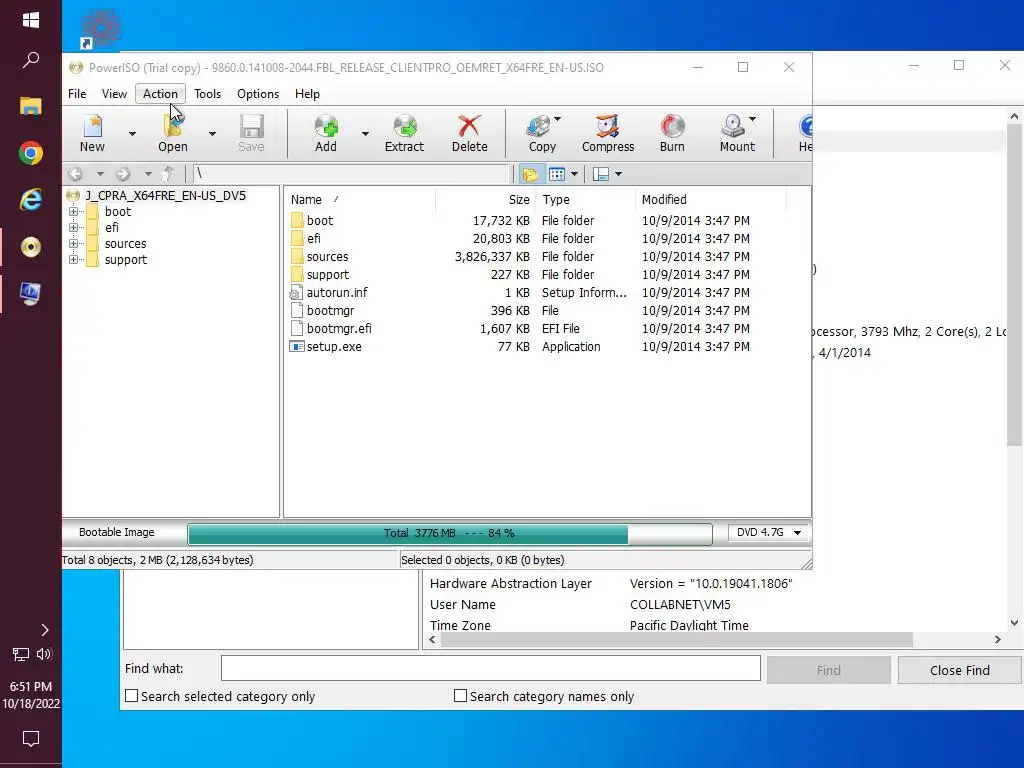
Task: Expand hidden taskbar icons chevron
Action: tap(44, 630)
